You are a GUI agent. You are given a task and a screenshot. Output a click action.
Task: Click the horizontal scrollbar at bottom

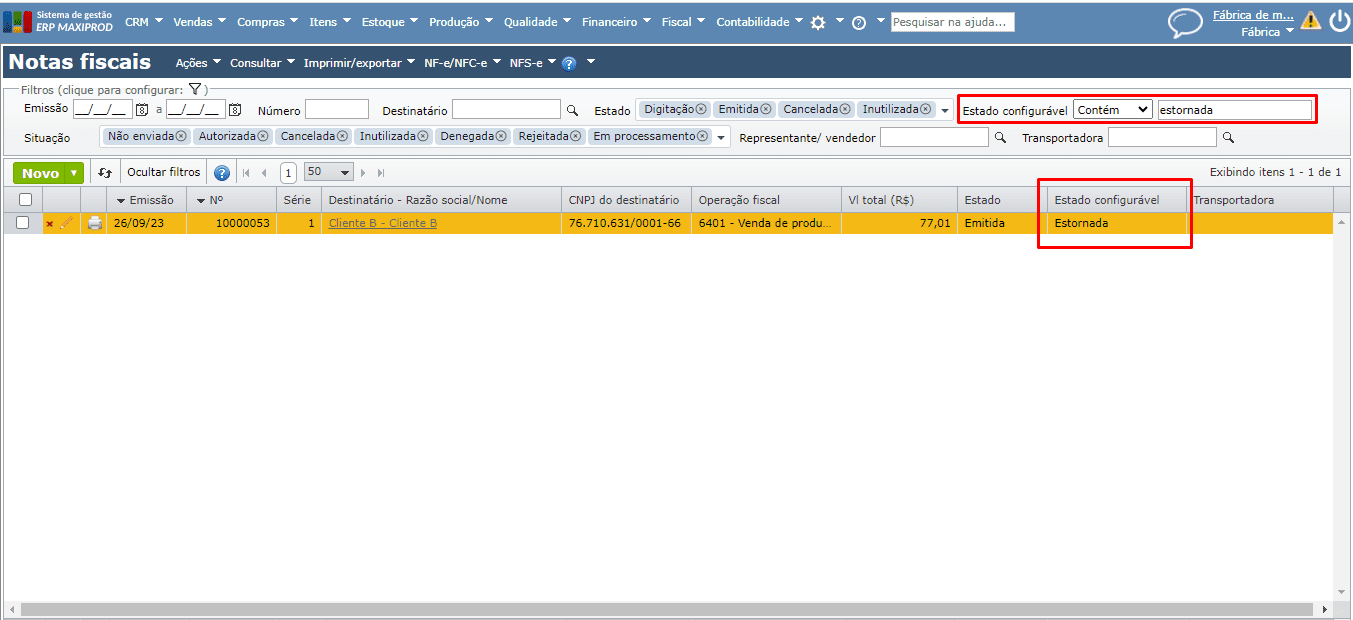(668, 609)
